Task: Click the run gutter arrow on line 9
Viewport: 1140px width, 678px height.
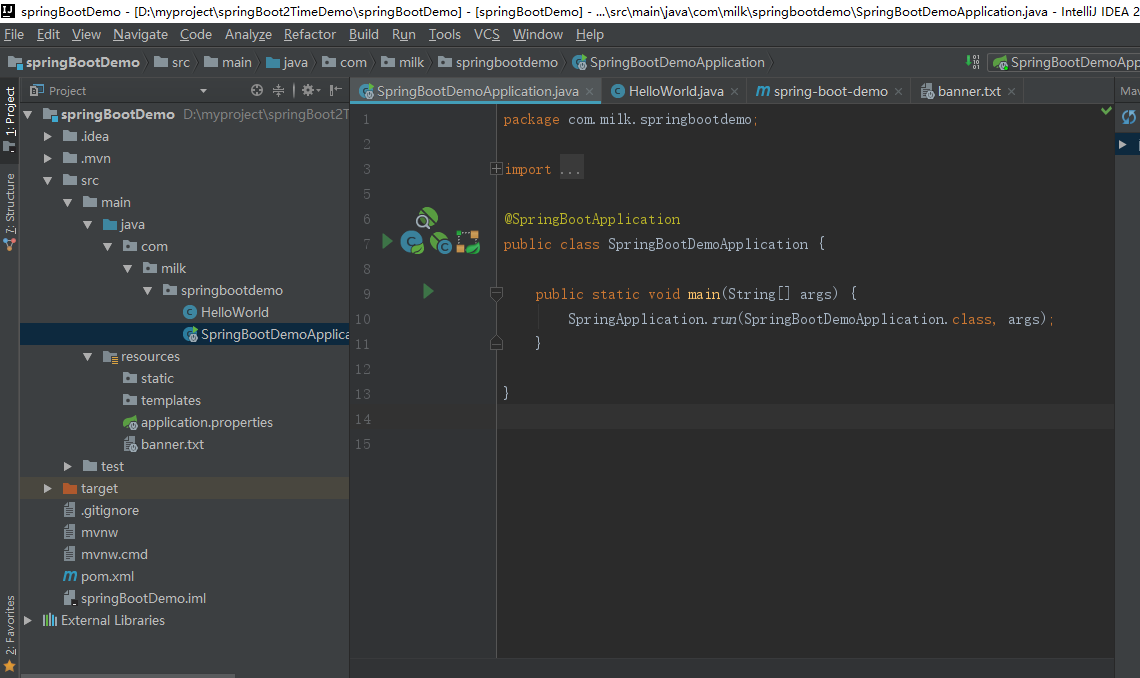Action: click(x=428, y=291)
